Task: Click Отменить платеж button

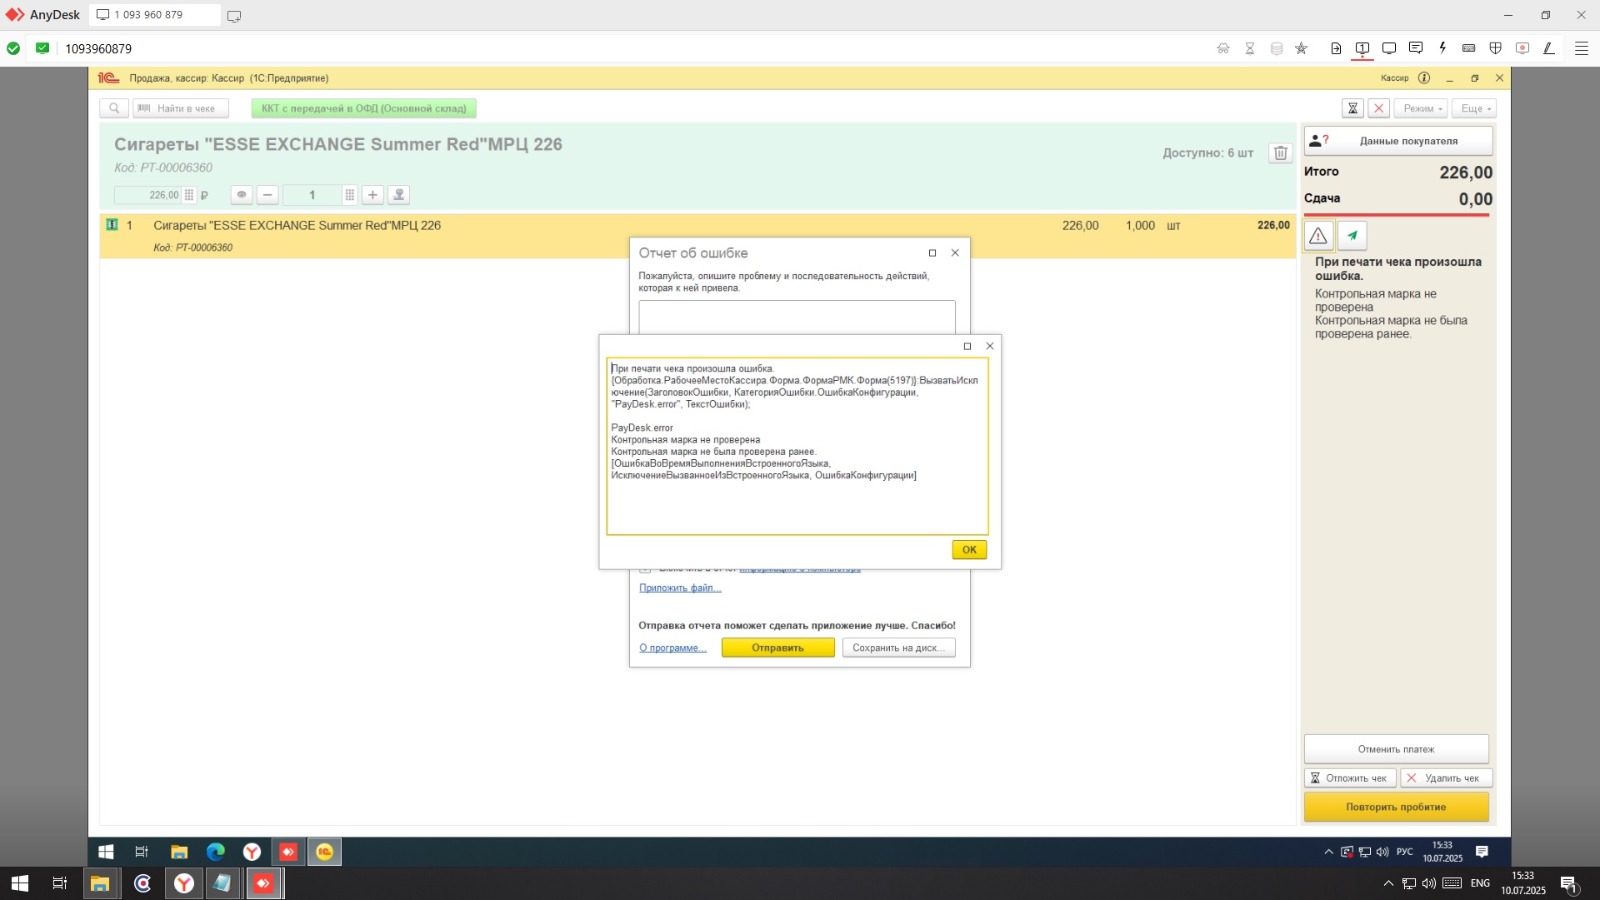Action: 1396,749
